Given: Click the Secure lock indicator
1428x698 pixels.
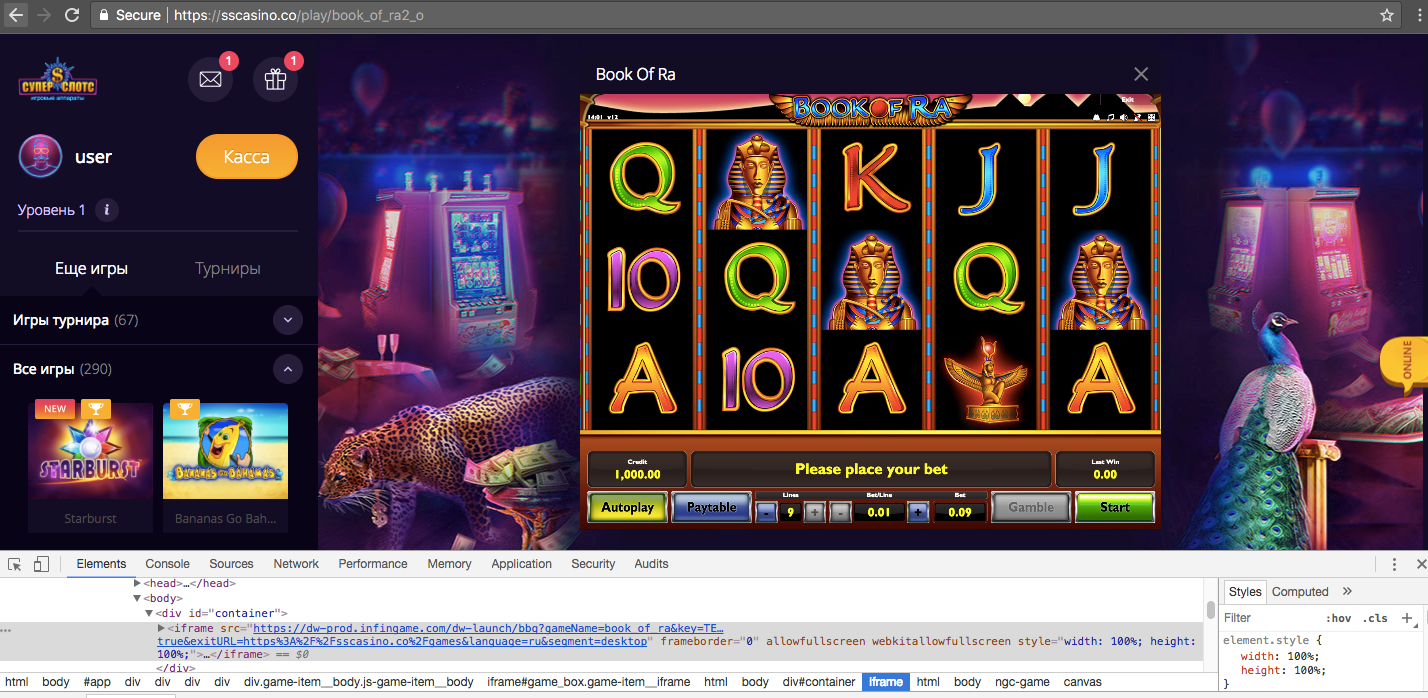Looking at the screenshot, I should [x=130, y=15].
